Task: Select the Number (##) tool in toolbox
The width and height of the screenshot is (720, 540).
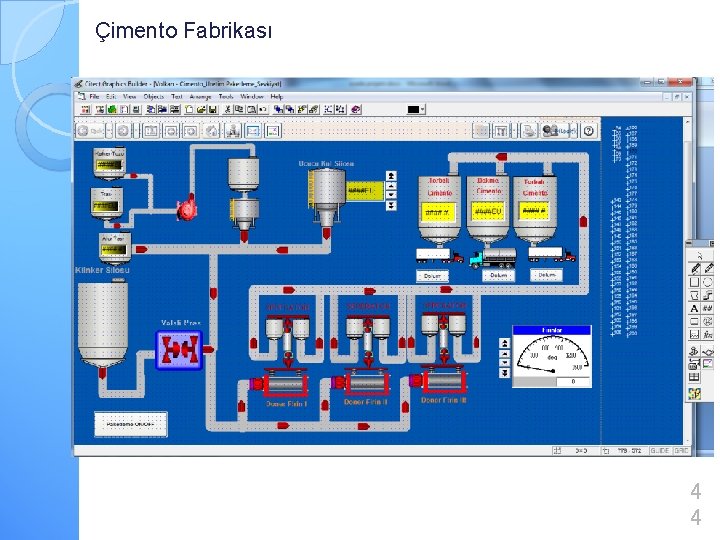Action: (x=708, y=309)
